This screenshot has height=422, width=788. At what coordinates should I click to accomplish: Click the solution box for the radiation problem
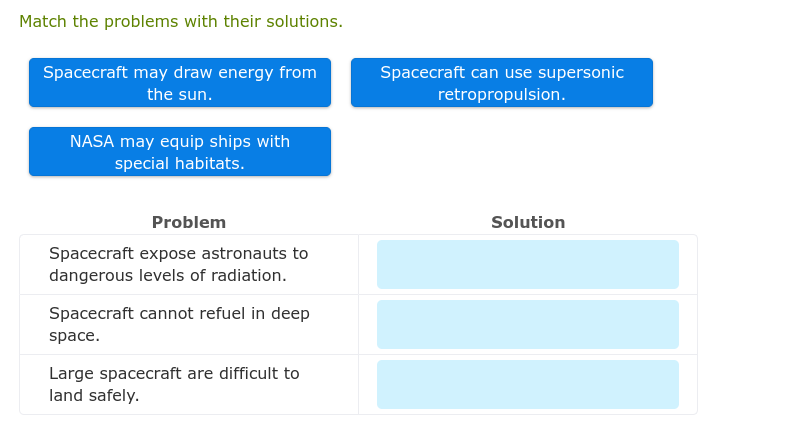click(528, 265)
